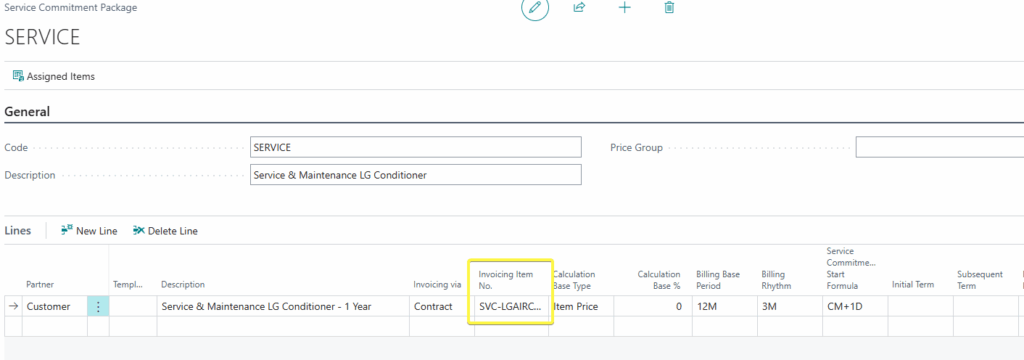Click the Lines section tab label
Image resolution: width=1024 pixels, height=360 pixels.
[18, 231]
